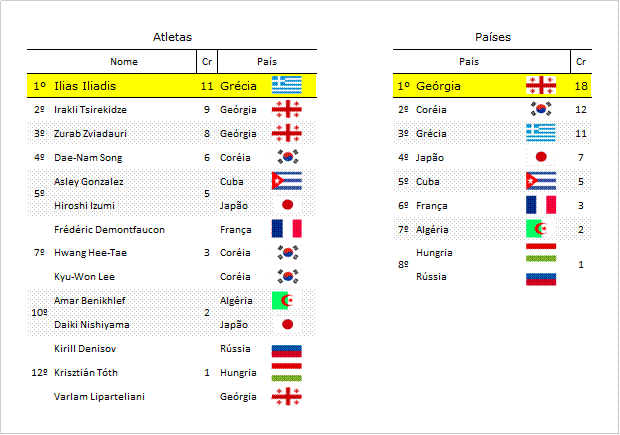Select the Korea flag in Países table

pos(541,109)
